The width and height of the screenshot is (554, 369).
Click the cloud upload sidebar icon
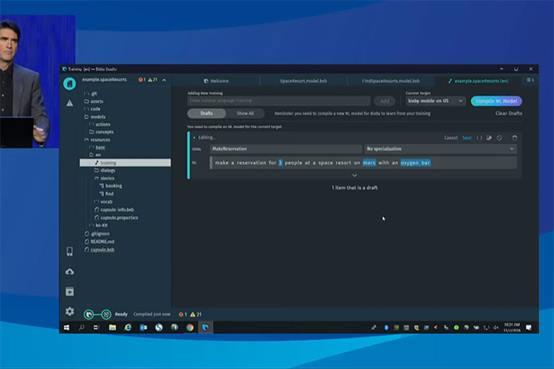70,272
